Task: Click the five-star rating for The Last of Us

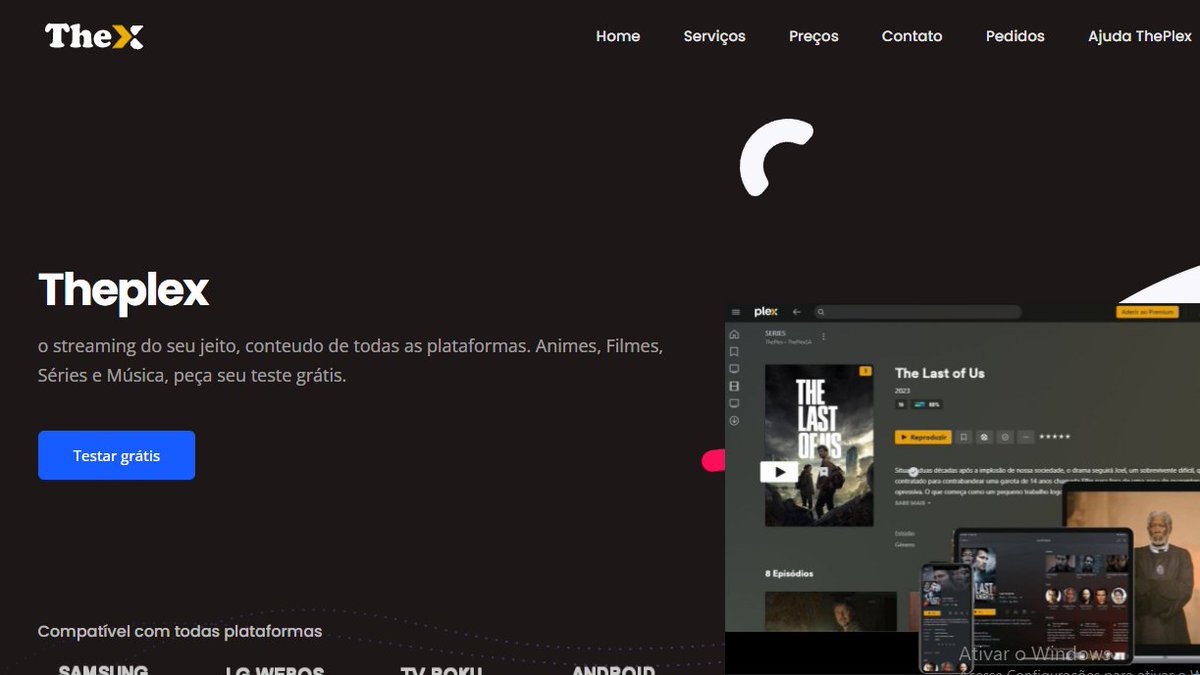Action: pos(1055,437)
